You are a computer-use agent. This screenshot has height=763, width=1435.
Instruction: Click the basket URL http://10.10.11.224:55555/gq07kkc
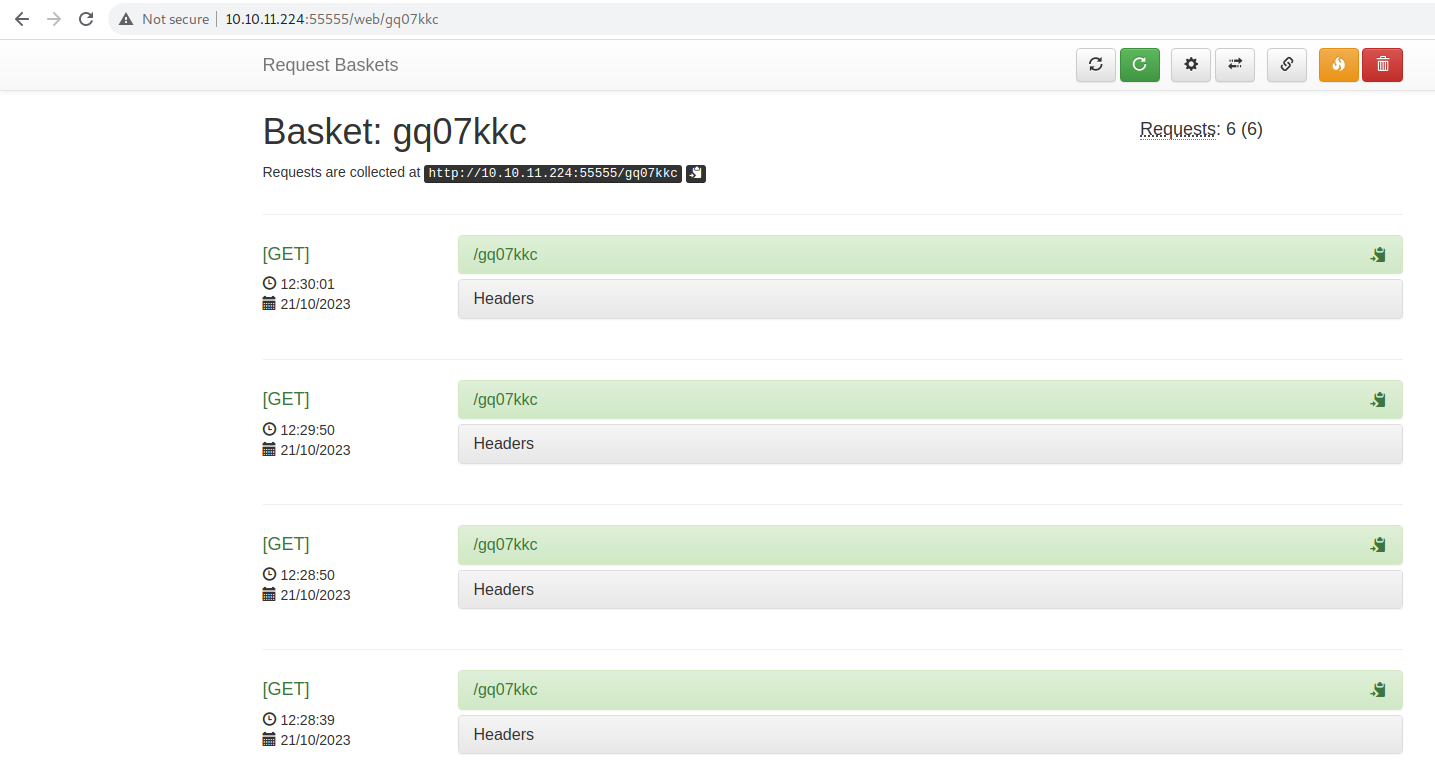(x=553, y=173)
